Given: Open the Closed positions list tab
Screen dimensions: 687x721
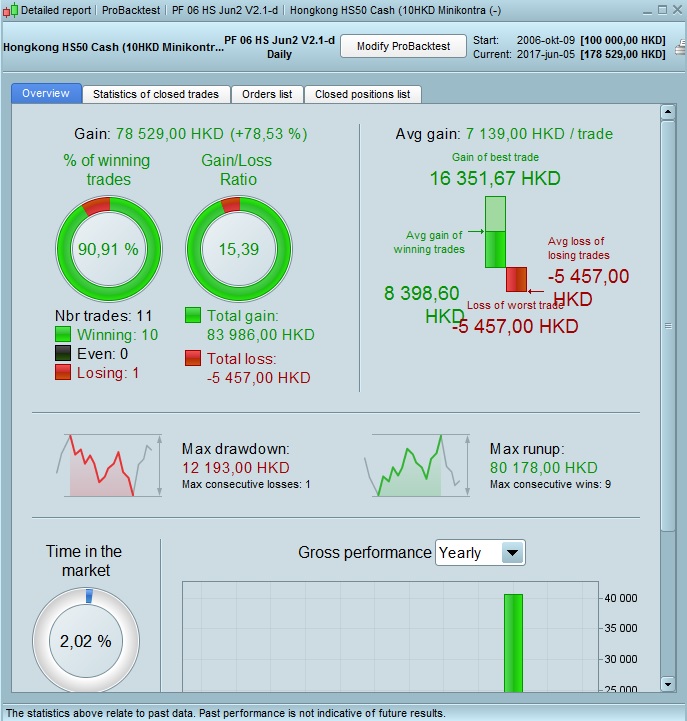Looking at the screenshot, I should click(362, 94).
